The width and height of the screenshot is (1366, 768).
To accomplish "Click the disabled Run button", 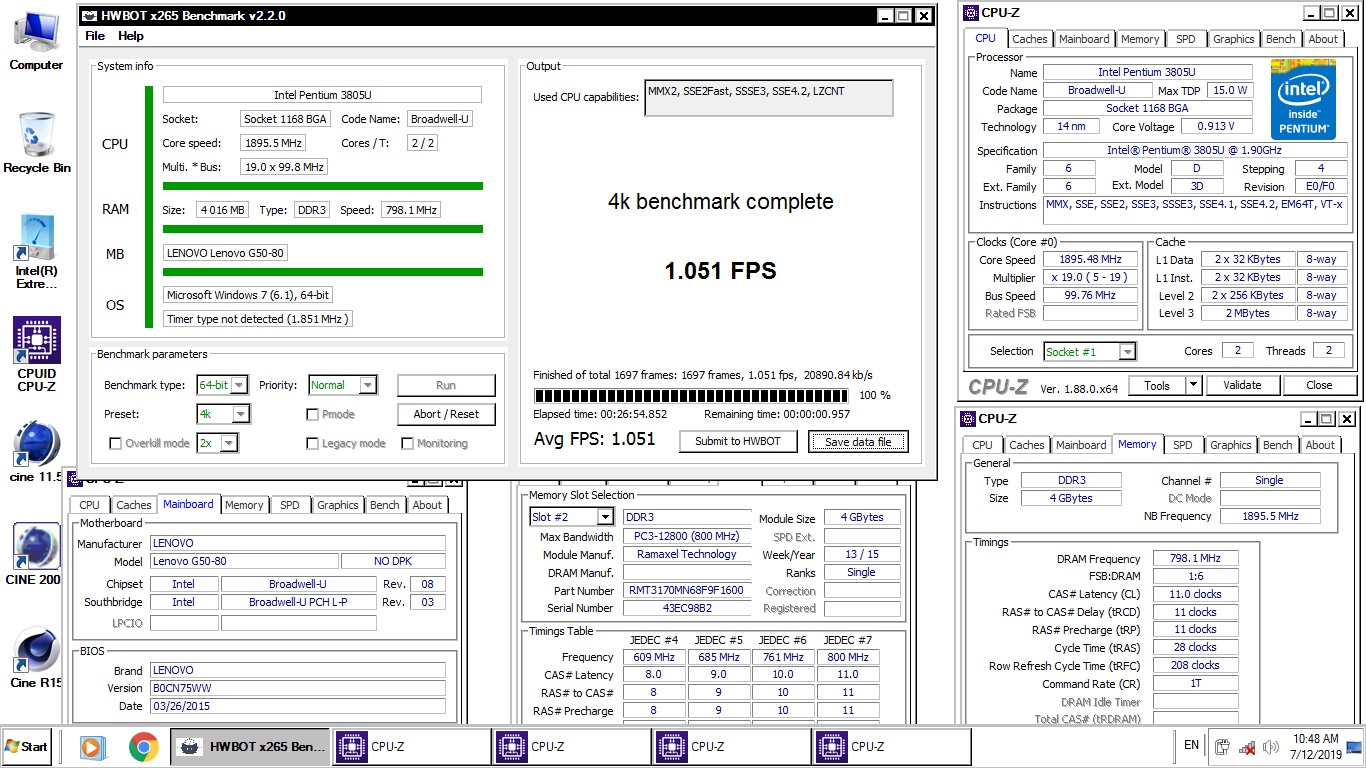I will click(446, 385).
